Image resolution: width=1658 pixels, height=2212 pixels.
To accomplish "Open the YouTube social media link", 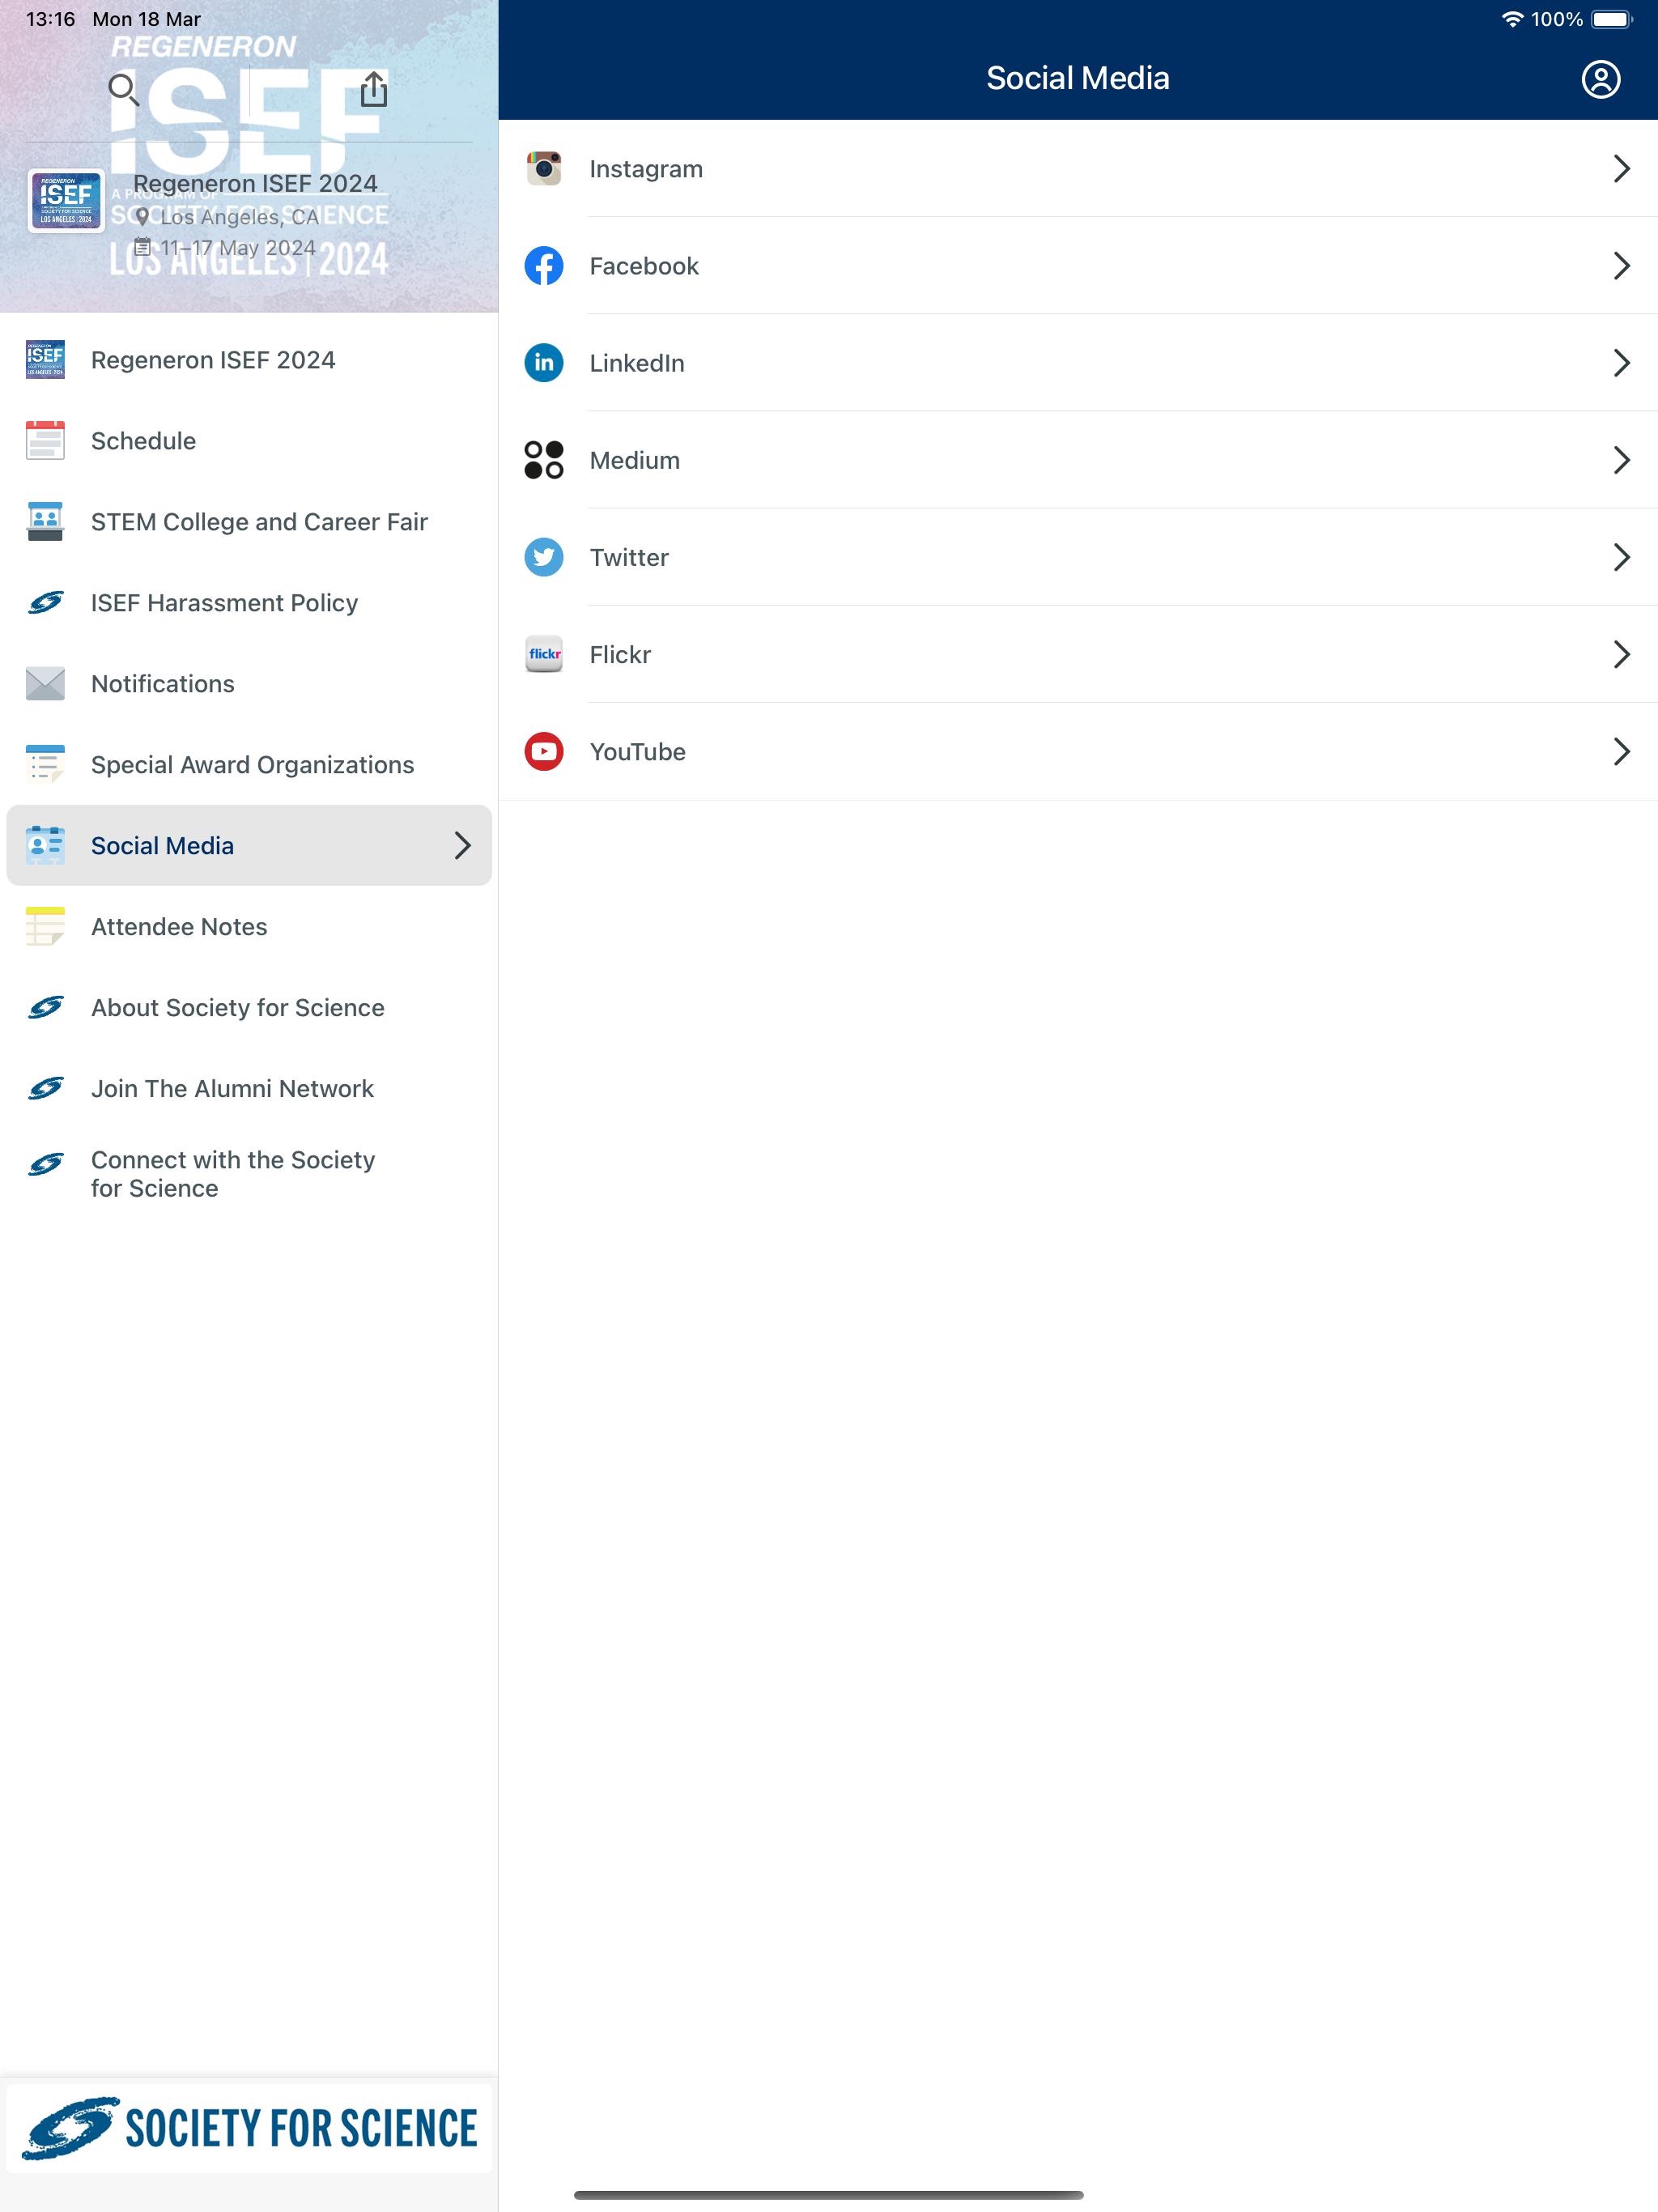I will [x=1078, y=751].
